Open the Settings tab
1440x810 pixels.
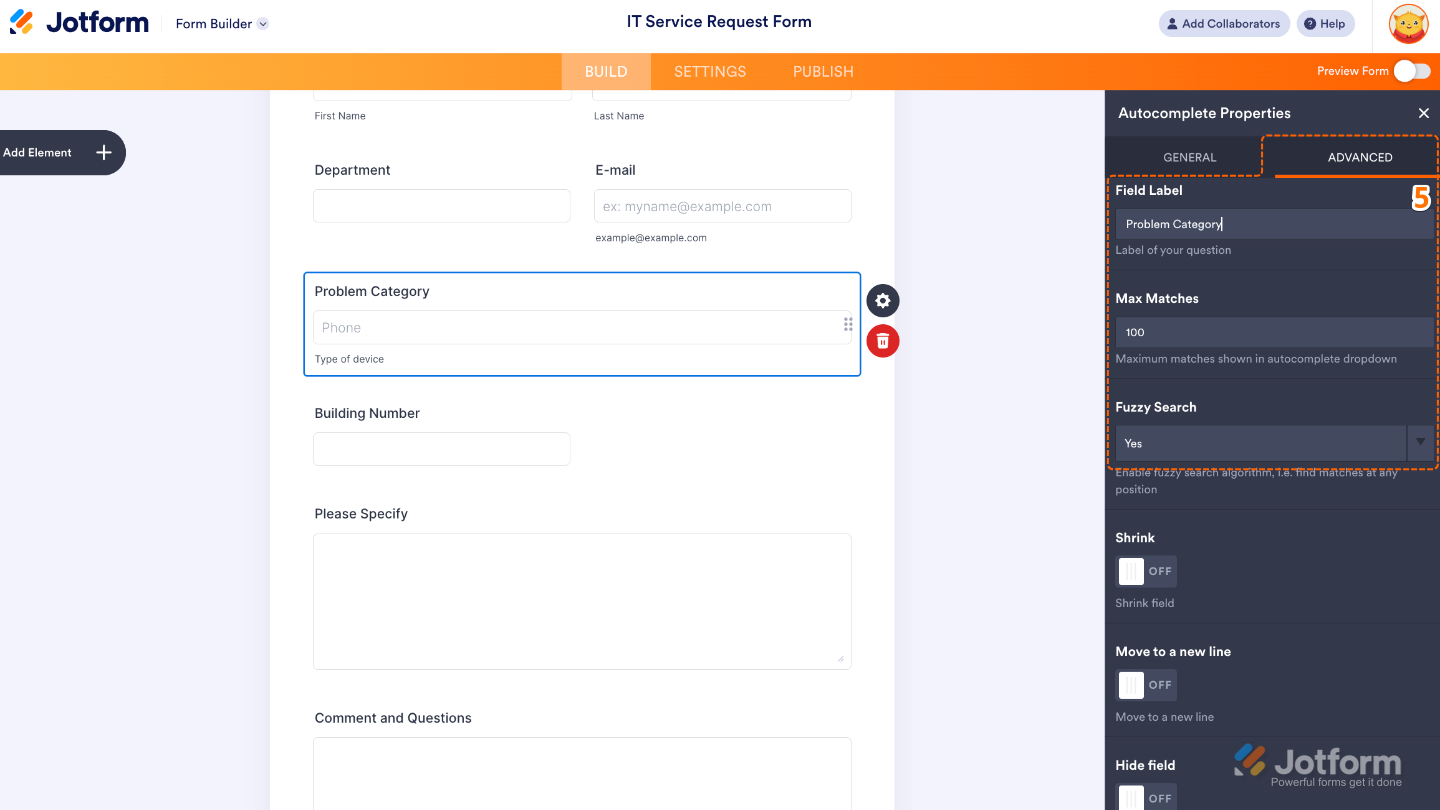pyautogui.click(x=710, y=72)
